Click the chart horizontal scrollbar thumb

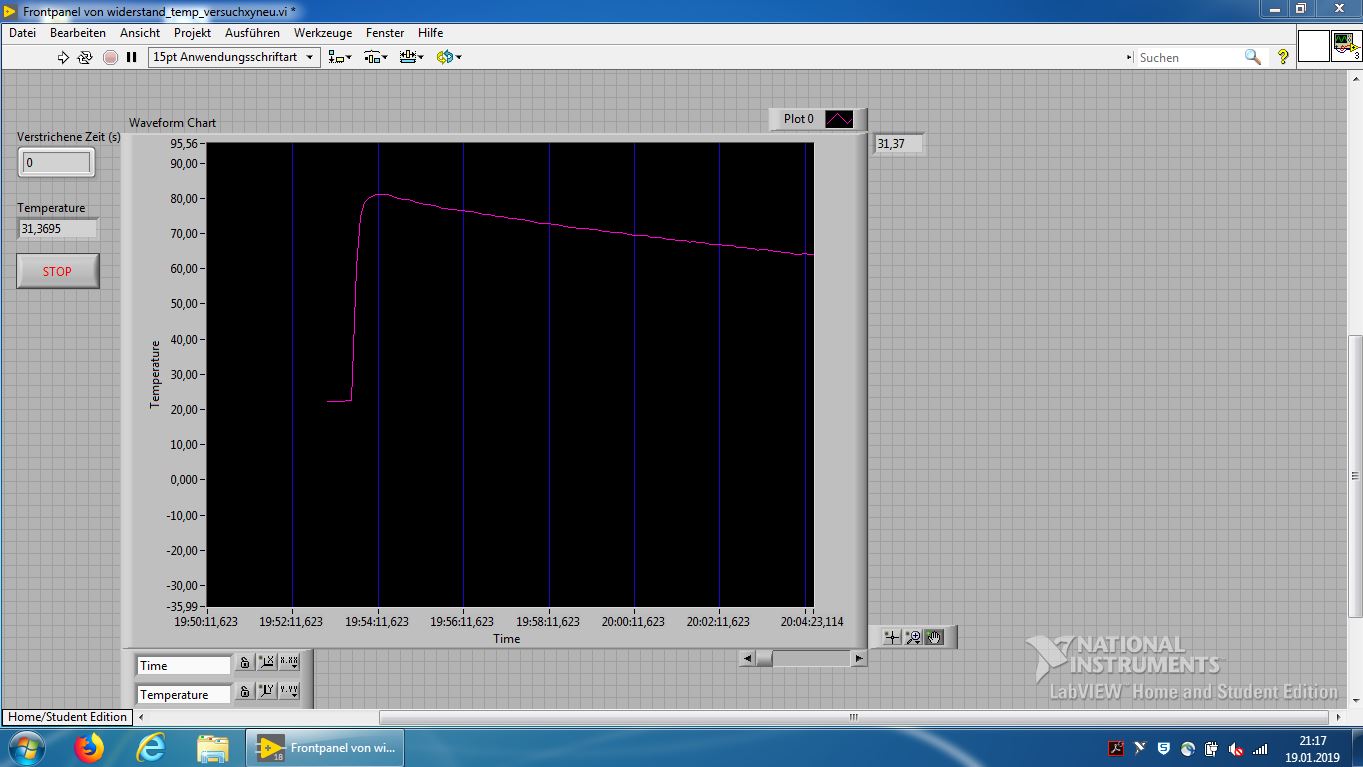(764, 658)
